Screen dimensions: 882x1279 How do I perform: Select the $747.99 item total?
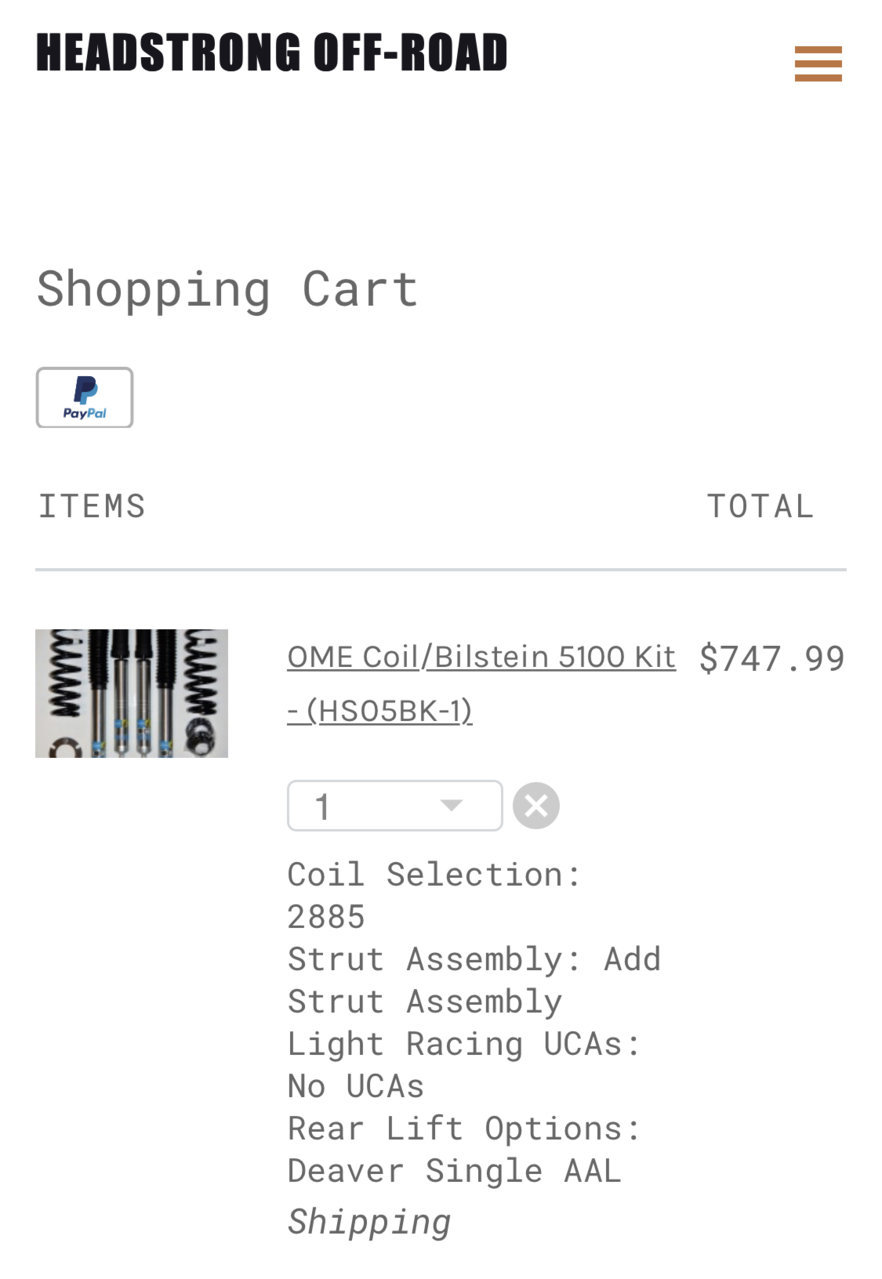point(772,659)
